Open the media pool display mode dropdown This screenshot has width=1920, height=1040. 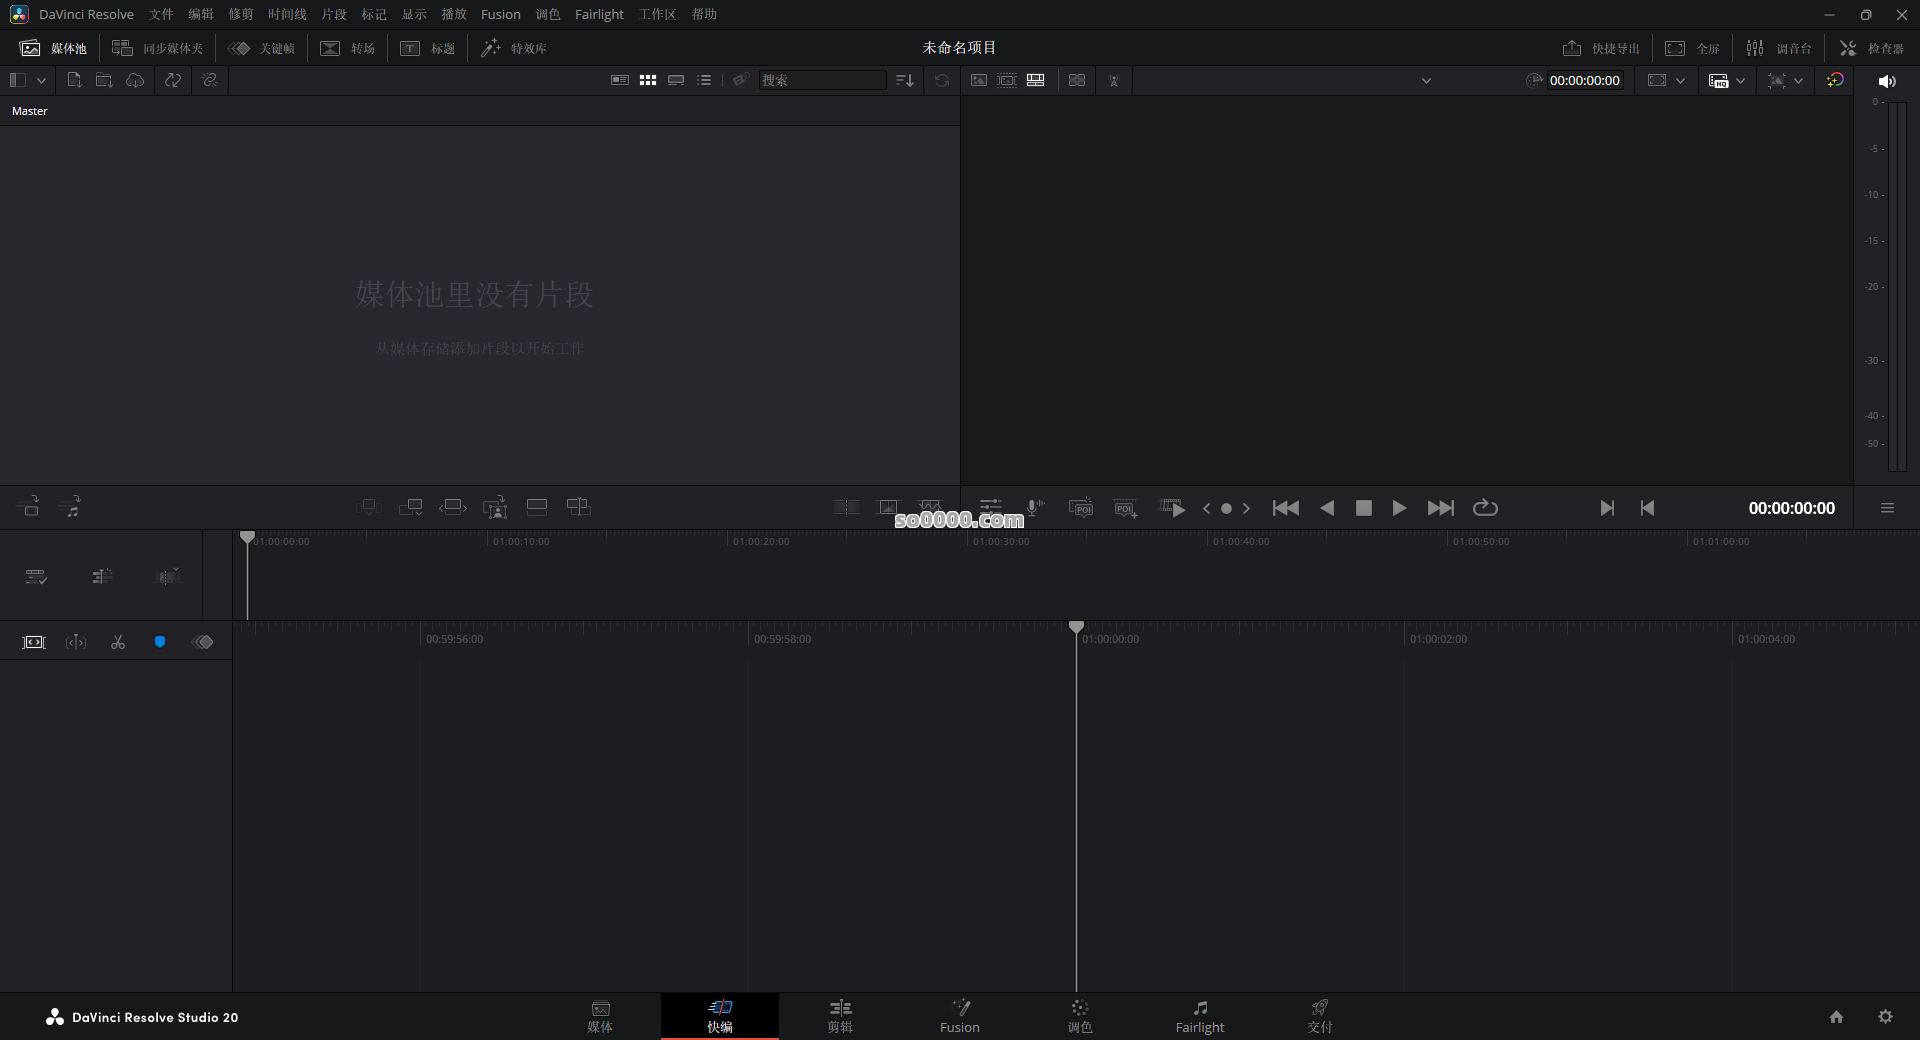tap(41, 80)
